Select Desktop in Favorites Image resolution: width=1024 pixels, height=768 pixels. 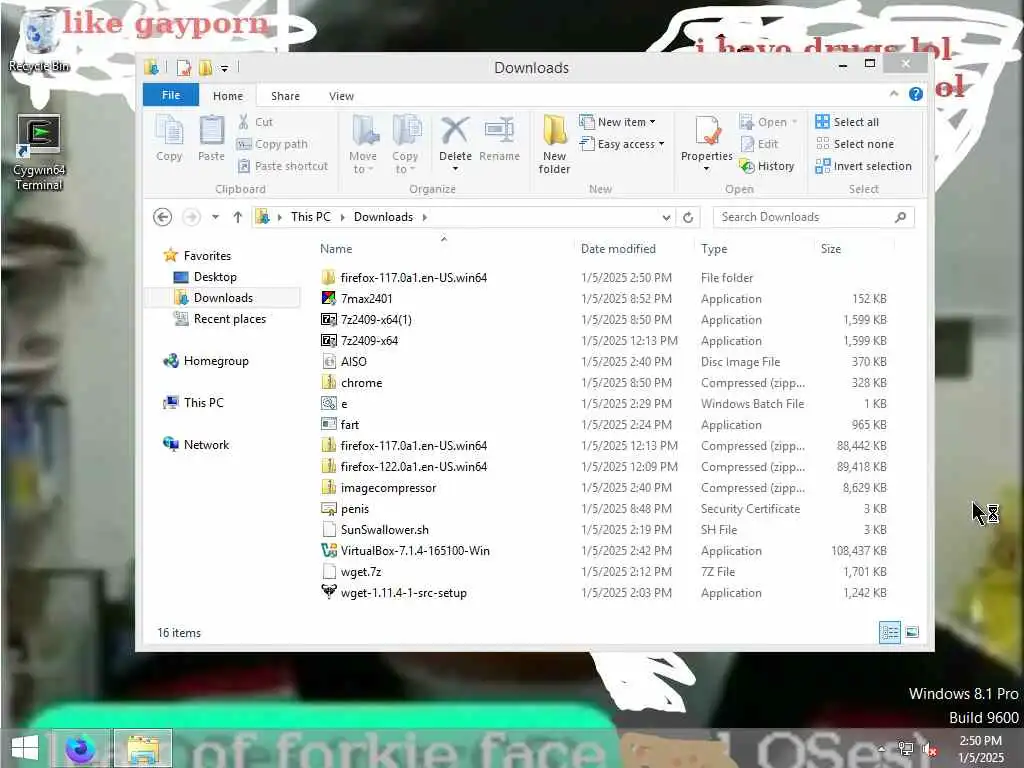coord(205,277)
